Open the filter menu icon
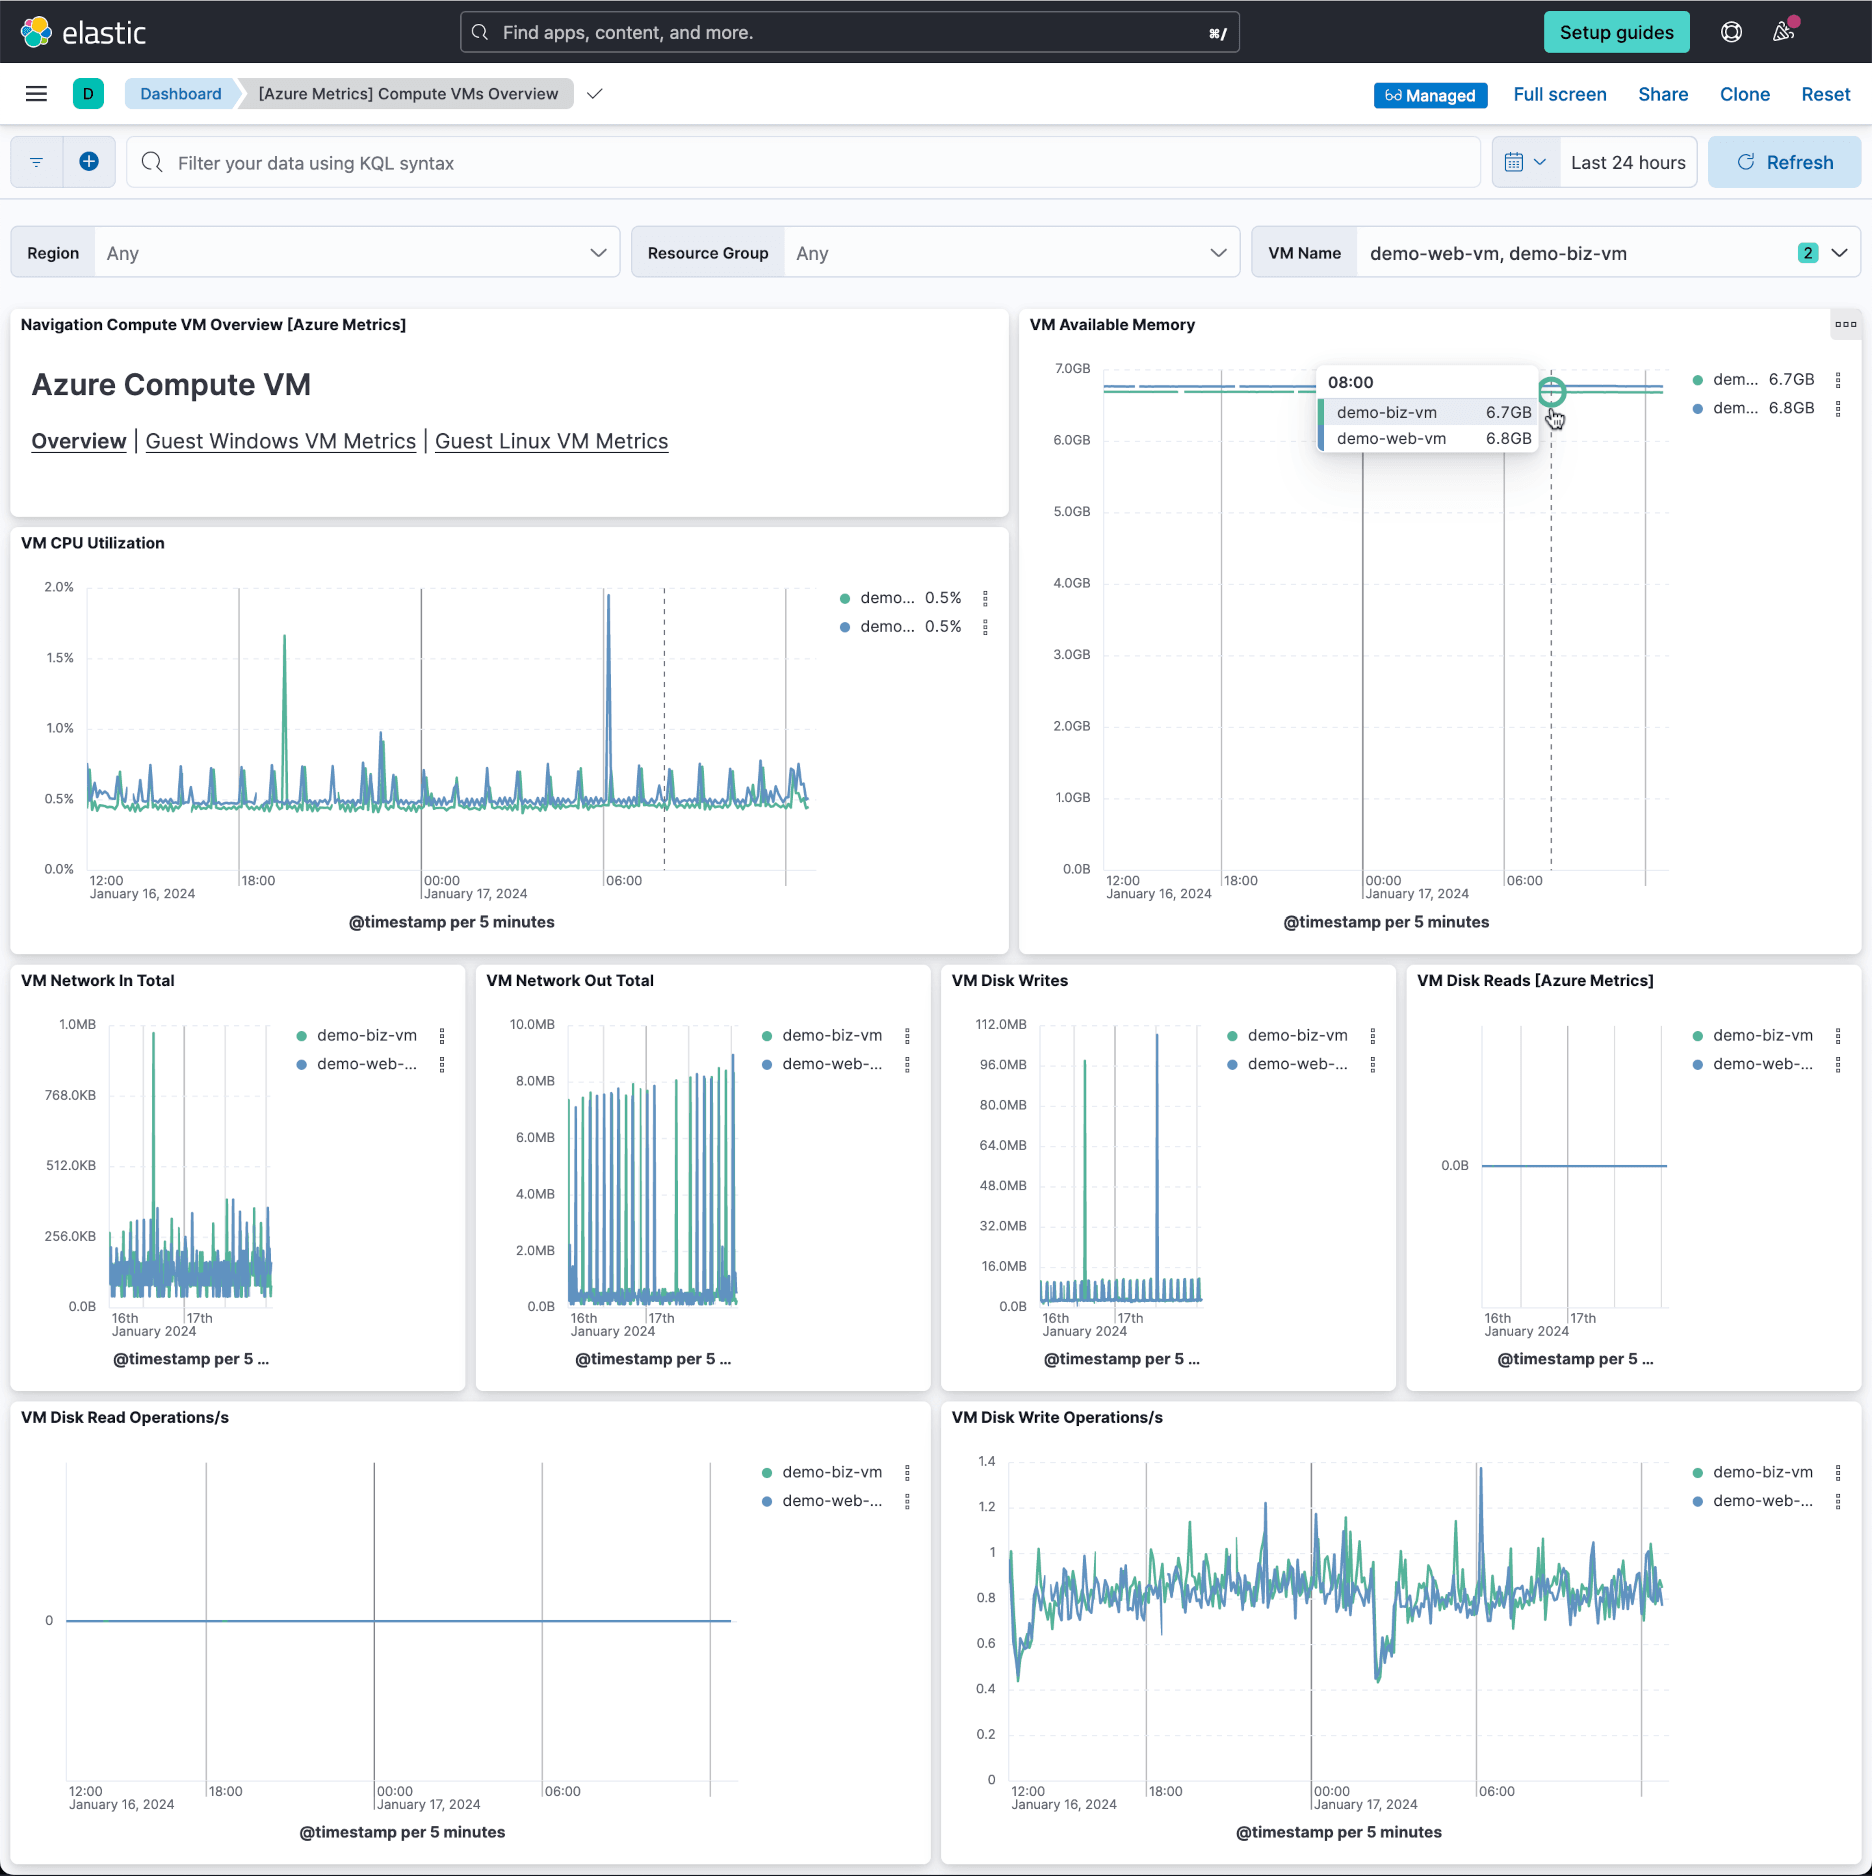 pos(37,162)
